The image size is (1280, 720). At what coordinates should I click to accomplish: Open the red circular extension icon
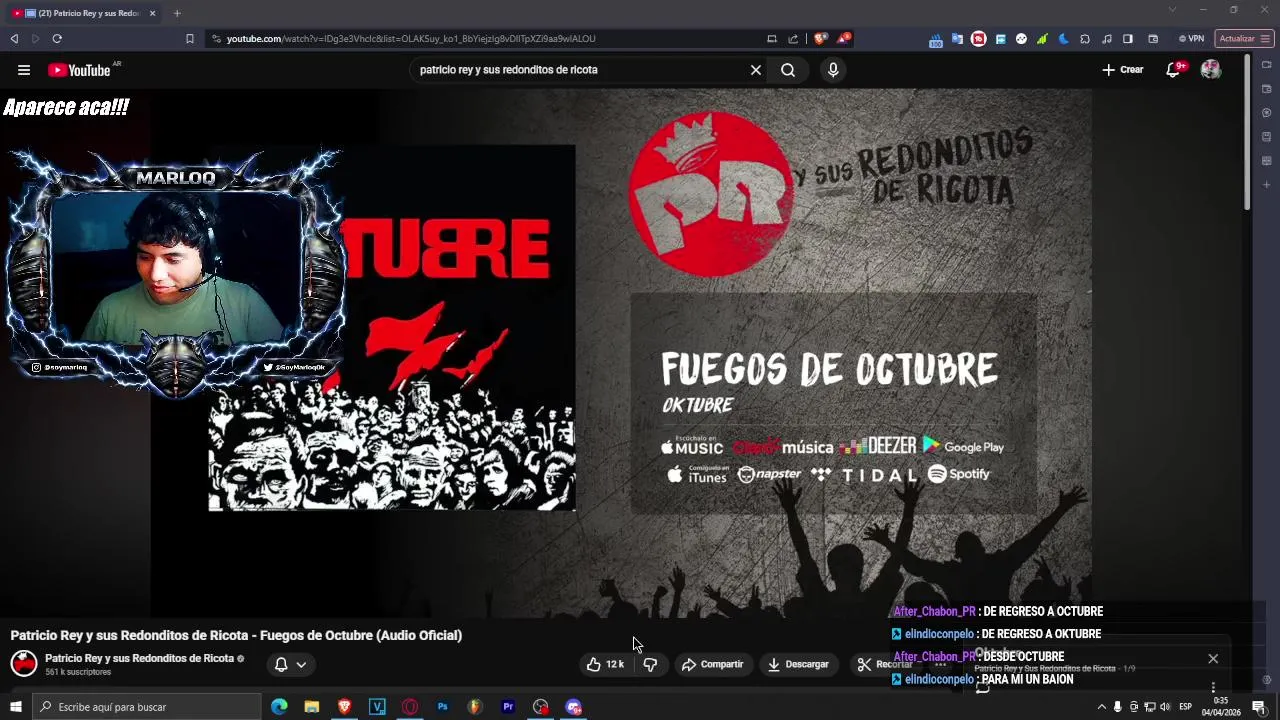978,39
